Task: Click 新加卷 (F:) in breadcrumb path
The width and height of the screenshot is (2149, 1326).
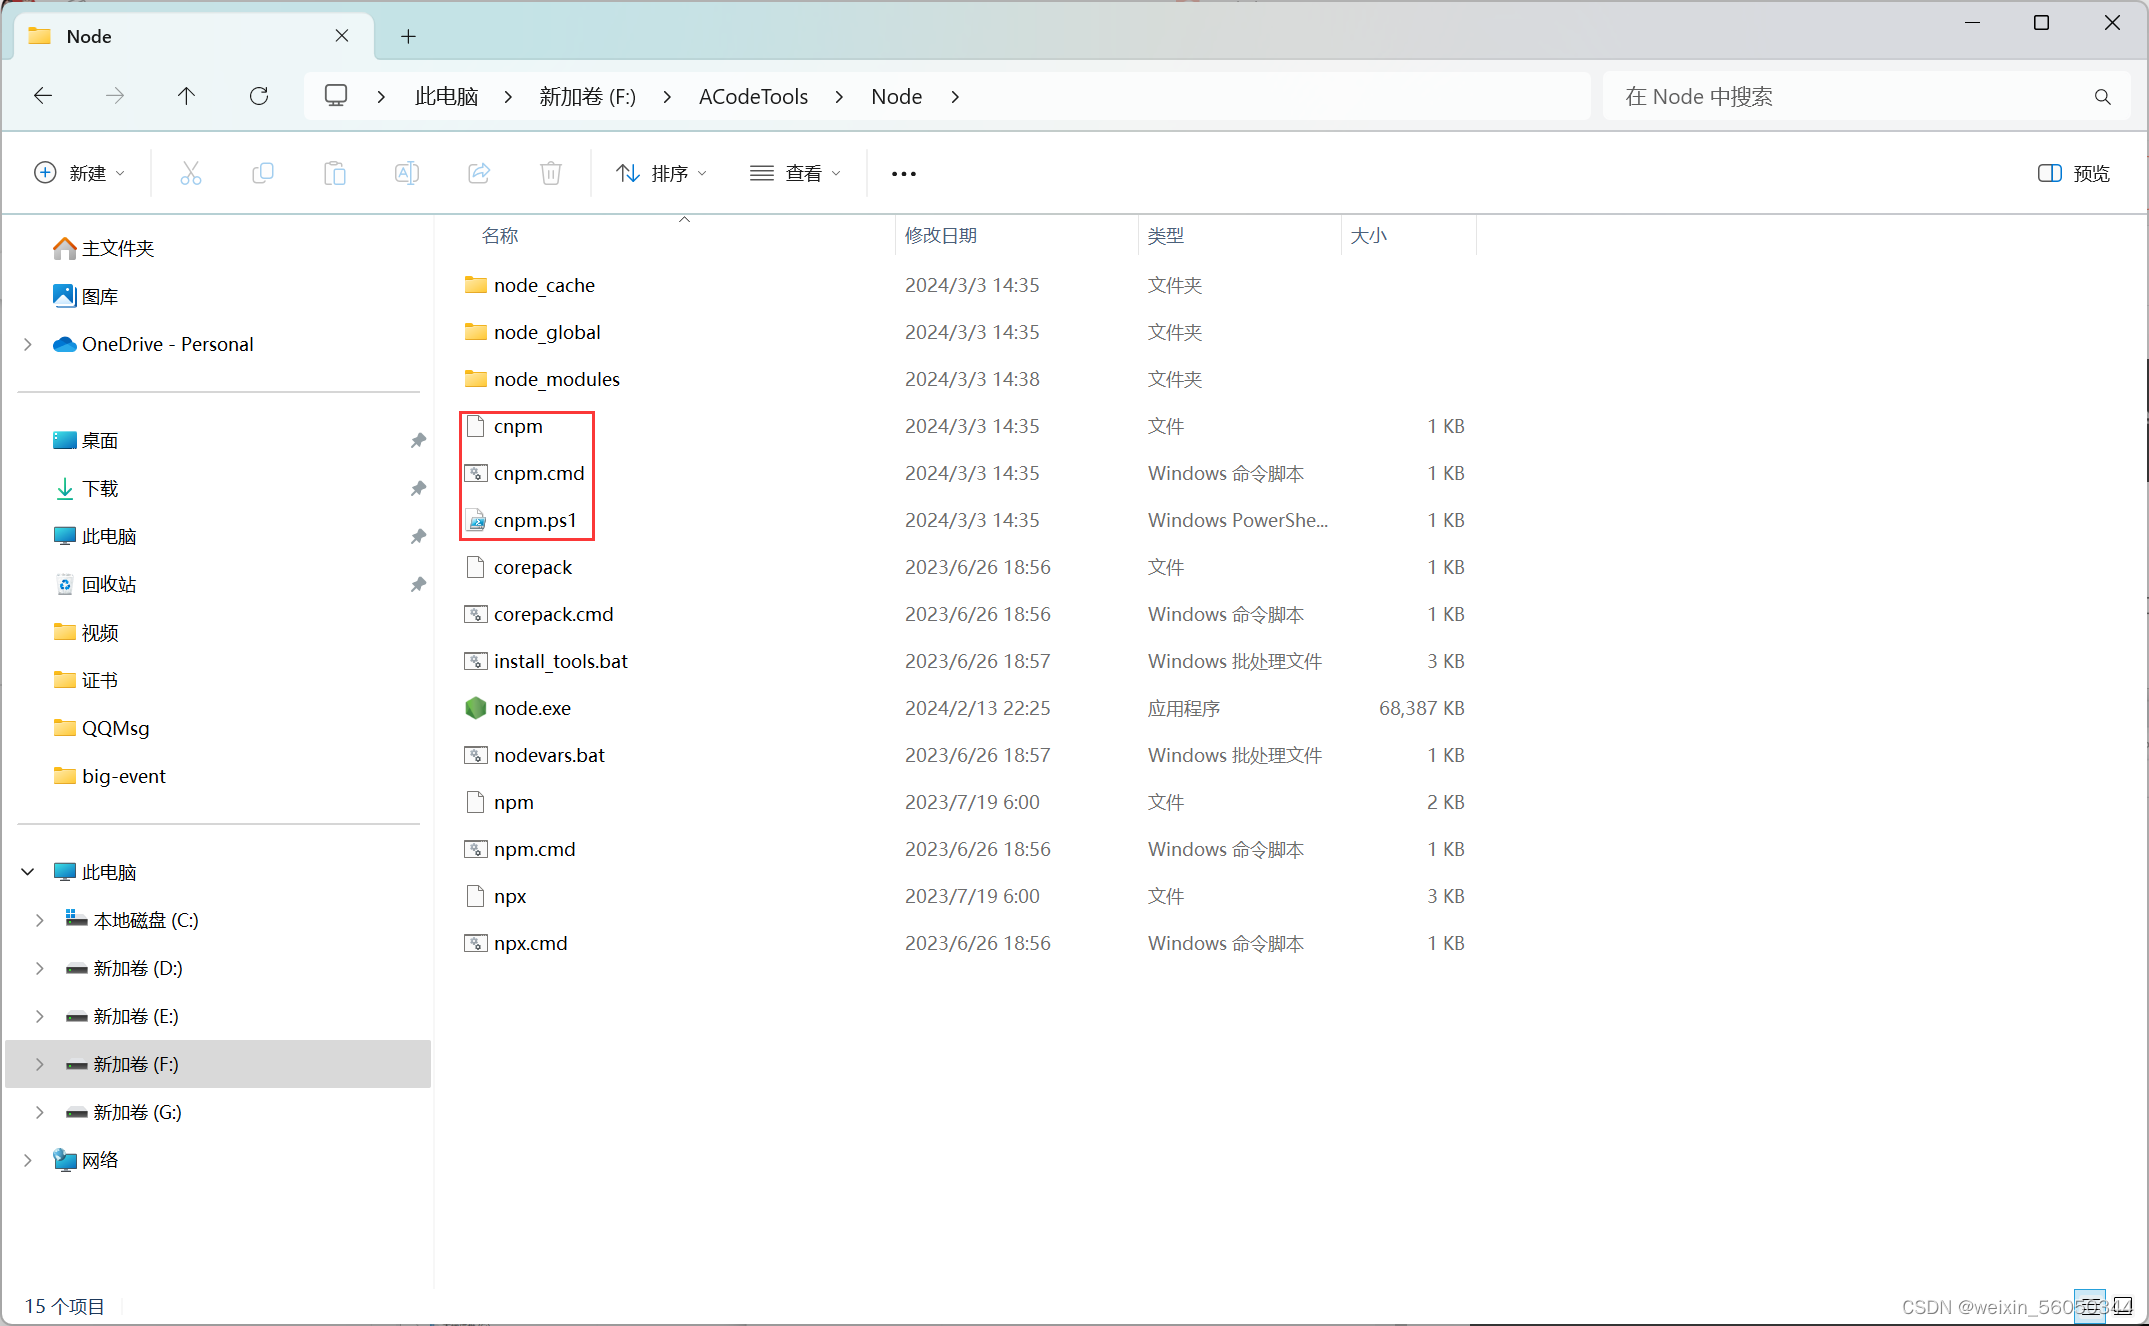Action: (588, 96)
